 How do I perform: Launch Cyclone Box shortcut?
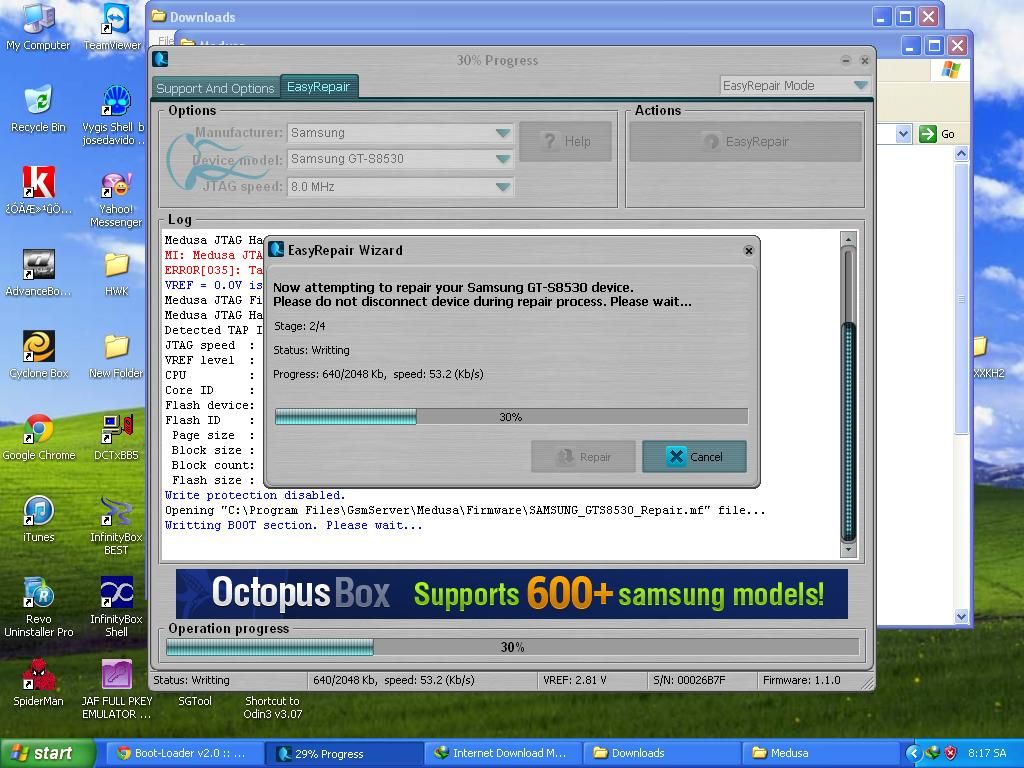click(x=39, y=355)
